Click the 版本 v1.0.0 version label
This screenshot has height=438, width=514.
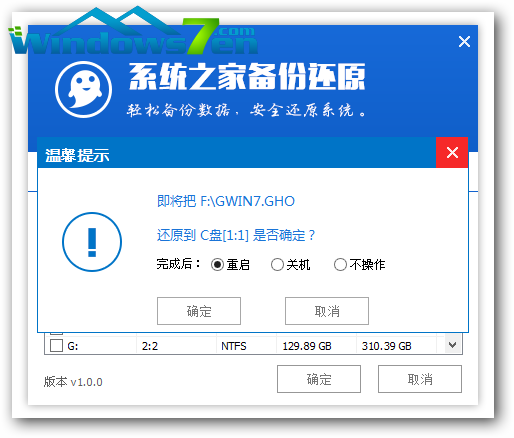(x=73, y=382)
